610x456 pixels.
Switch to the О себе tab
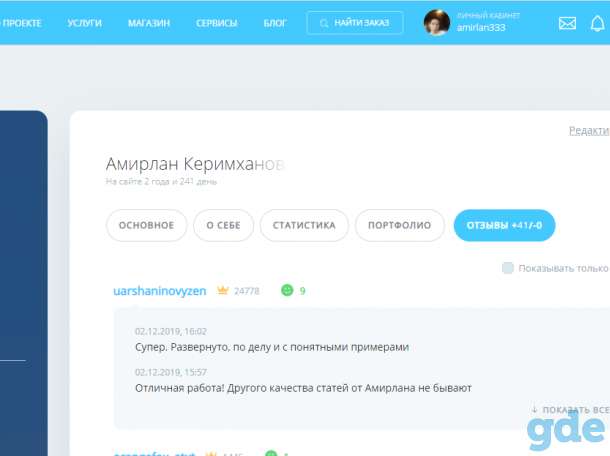(x=223, y=225)
